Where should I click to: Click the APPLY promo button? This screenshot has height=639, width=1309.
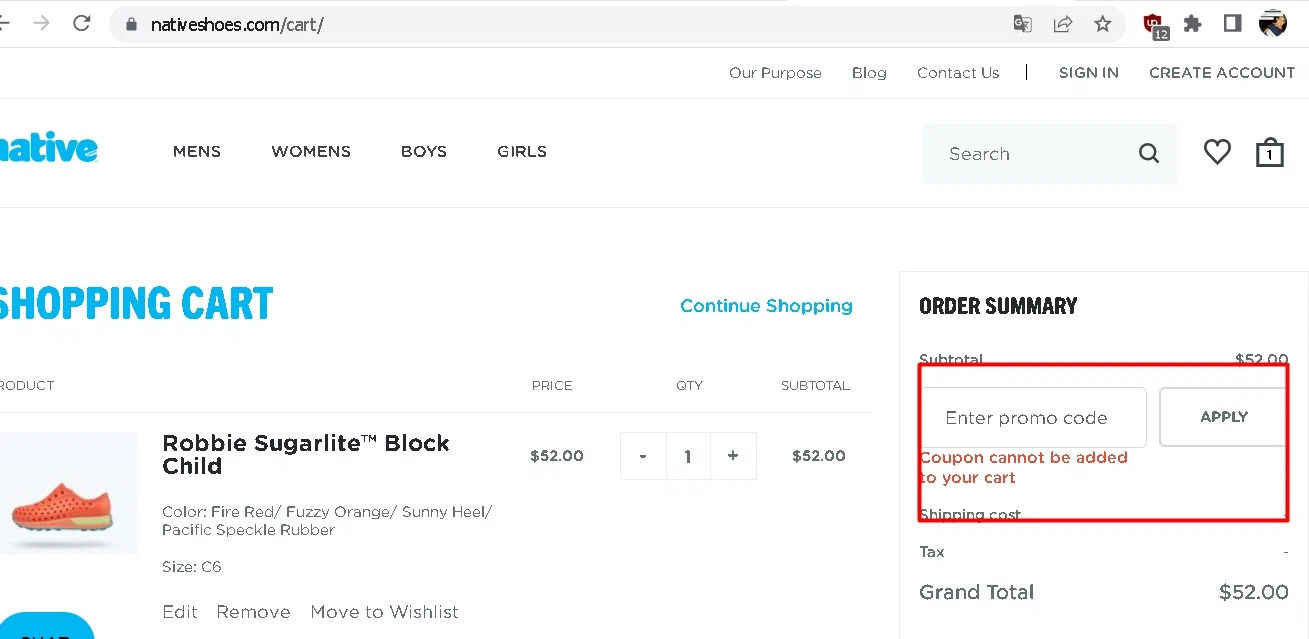(1223, 417)
